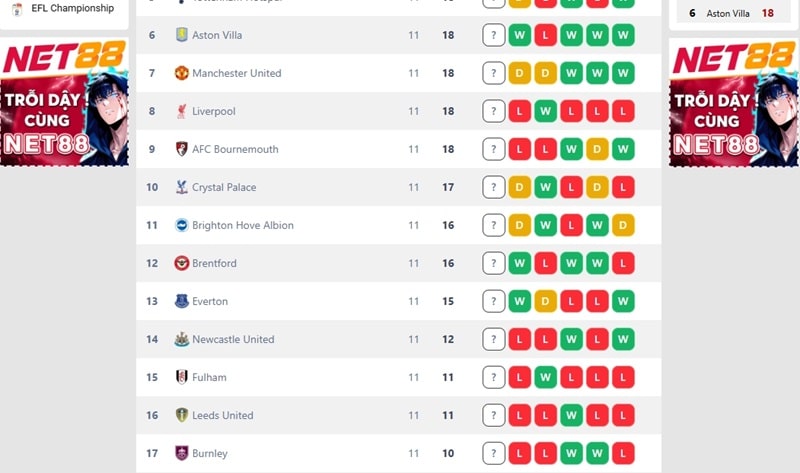The height and width of the screenshot is (473, 800).
Task: Click Liverpool's next match question mark box
Action: (493, 111)
